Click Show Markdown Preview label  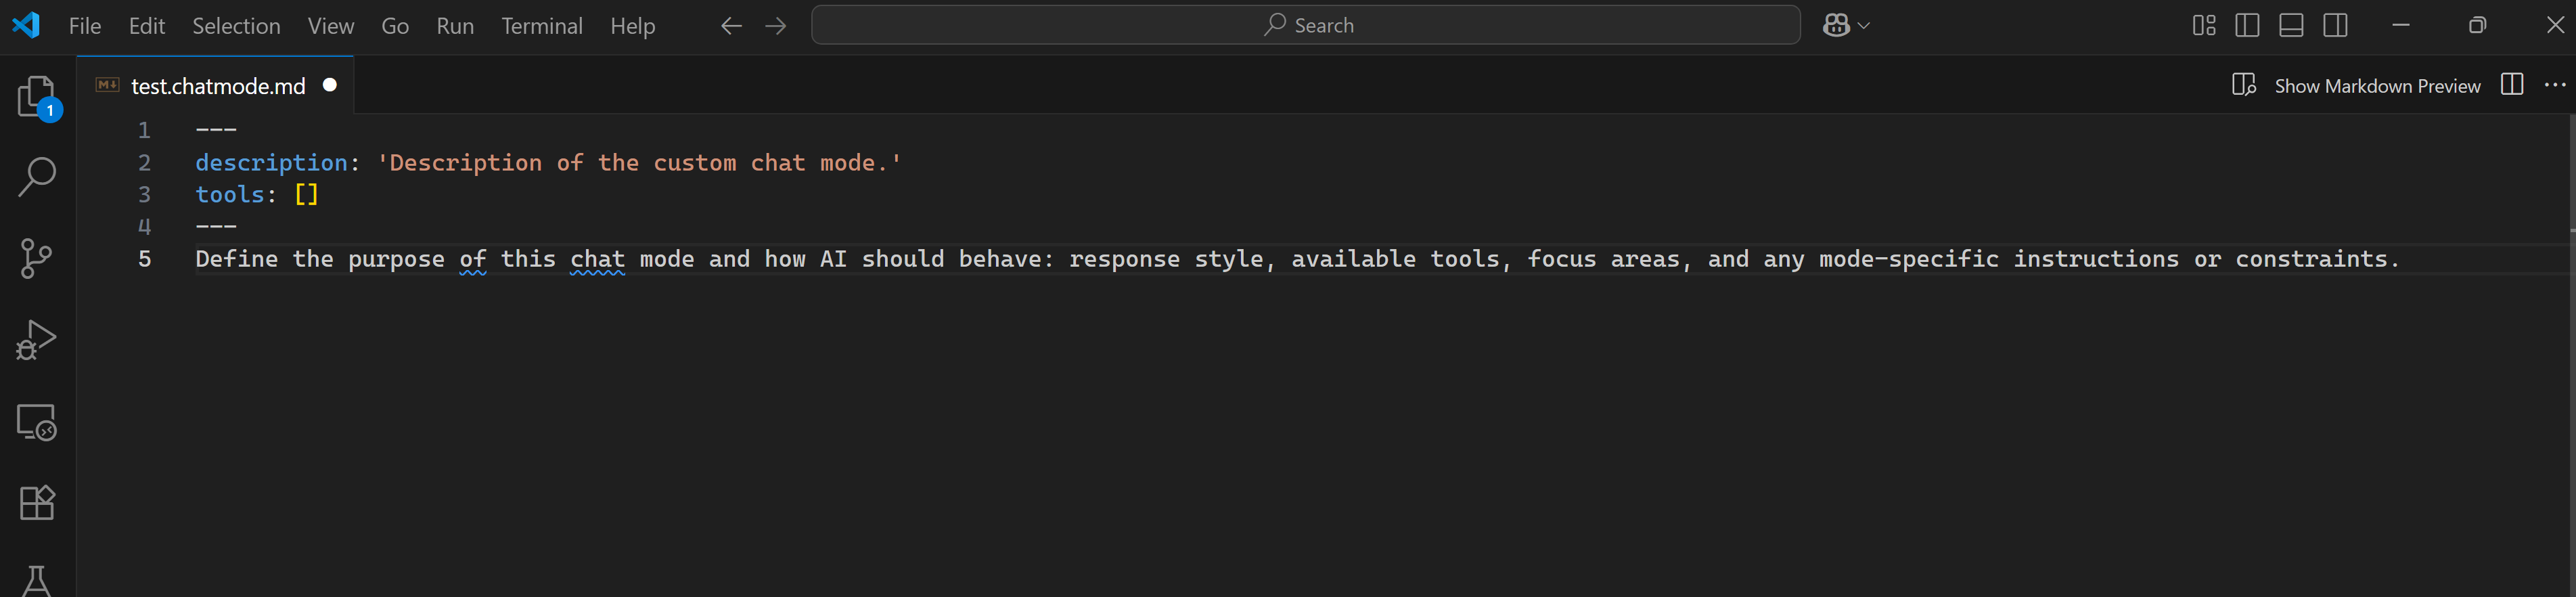click(2377, 86)
